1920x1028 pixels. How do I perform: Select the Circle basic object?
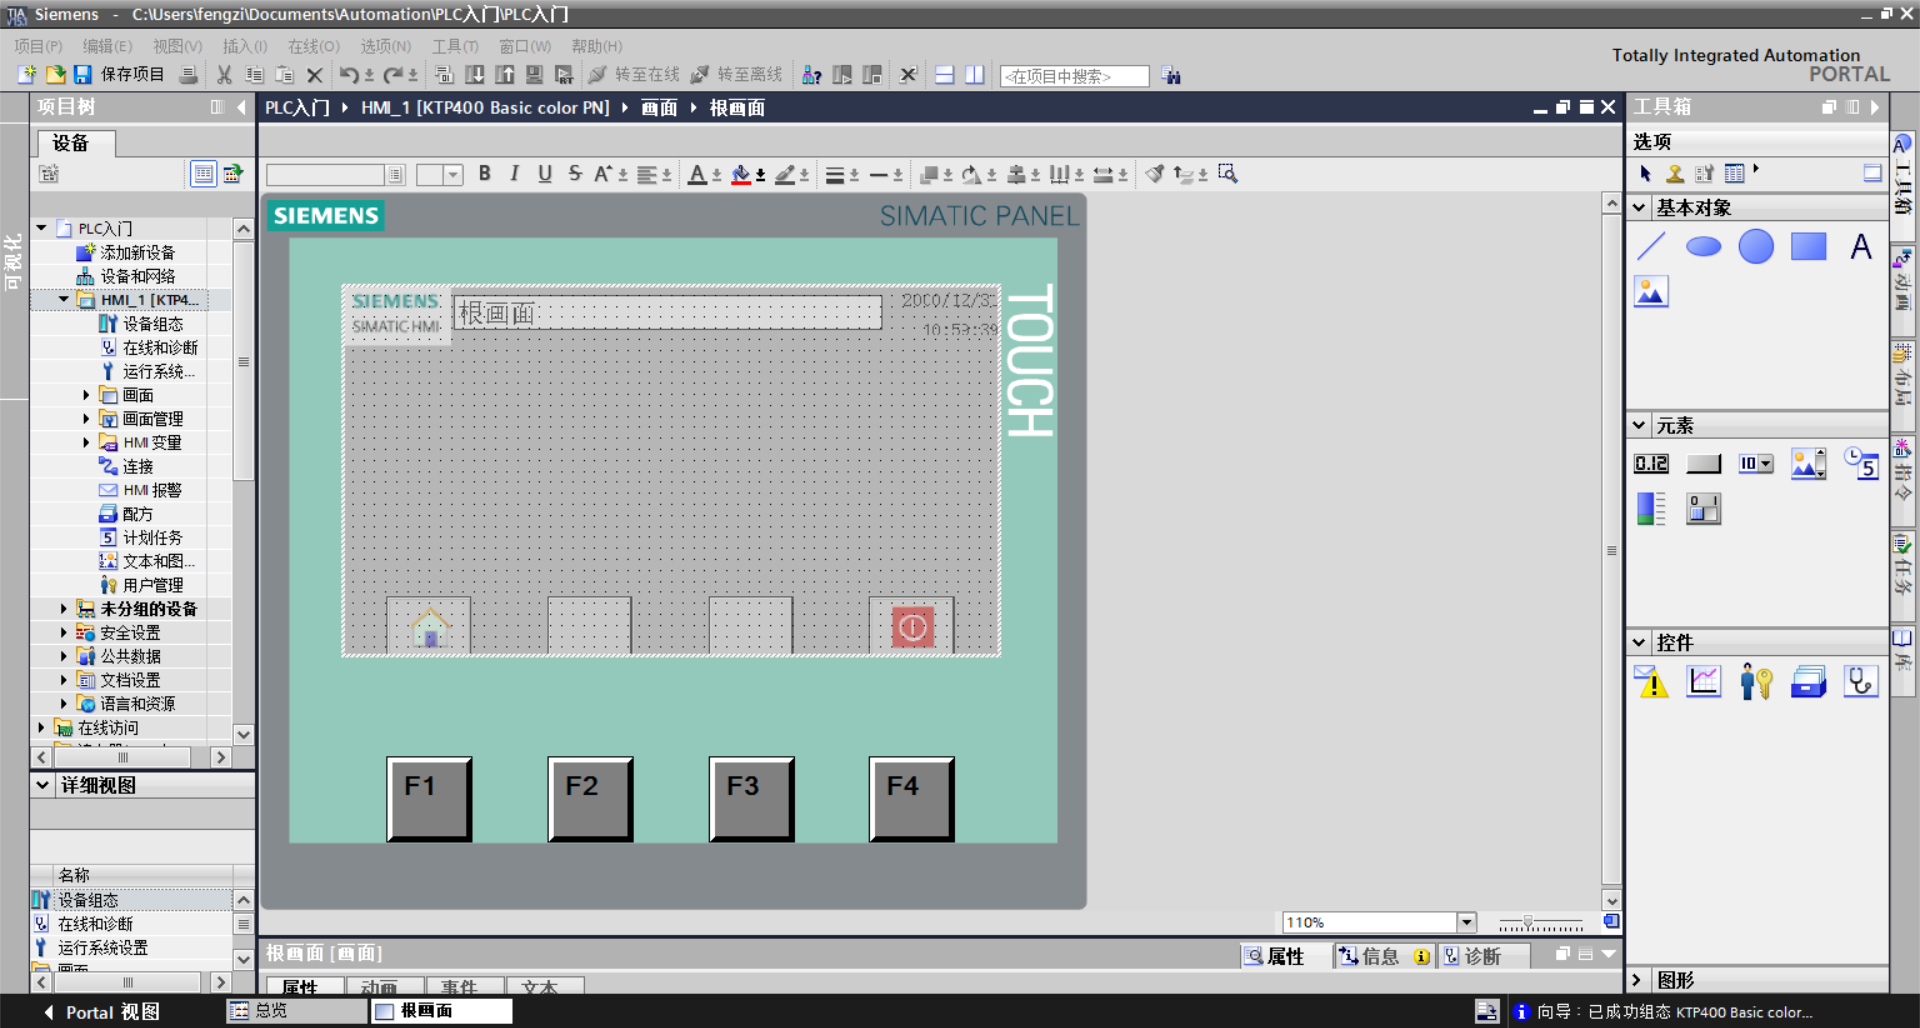1756,246
